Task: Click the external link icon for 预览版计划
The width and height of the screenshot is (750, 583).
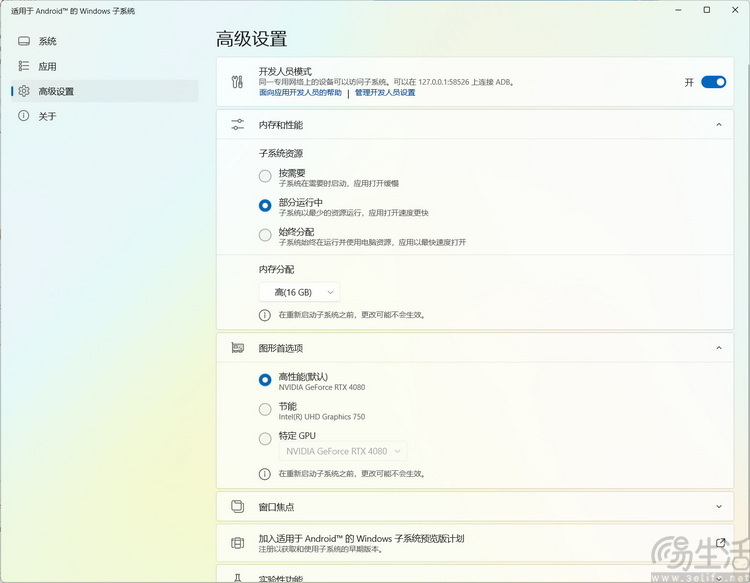Action: click(720, 543)
